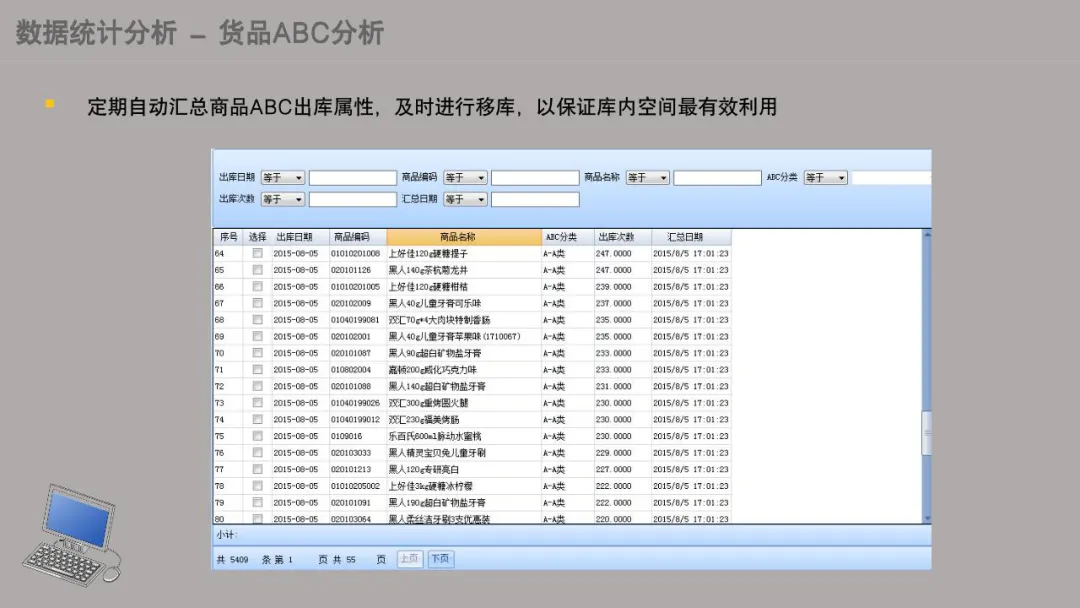Sort by the highlighted 商品名称 column header

click(x=464, y=237)
